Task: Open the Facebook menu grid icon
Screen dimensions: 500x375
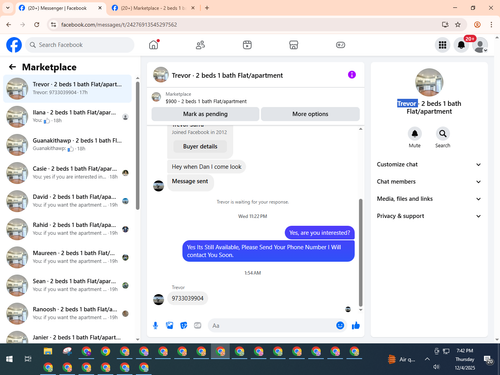Action: pyautogui.click(x=442, y=45)
